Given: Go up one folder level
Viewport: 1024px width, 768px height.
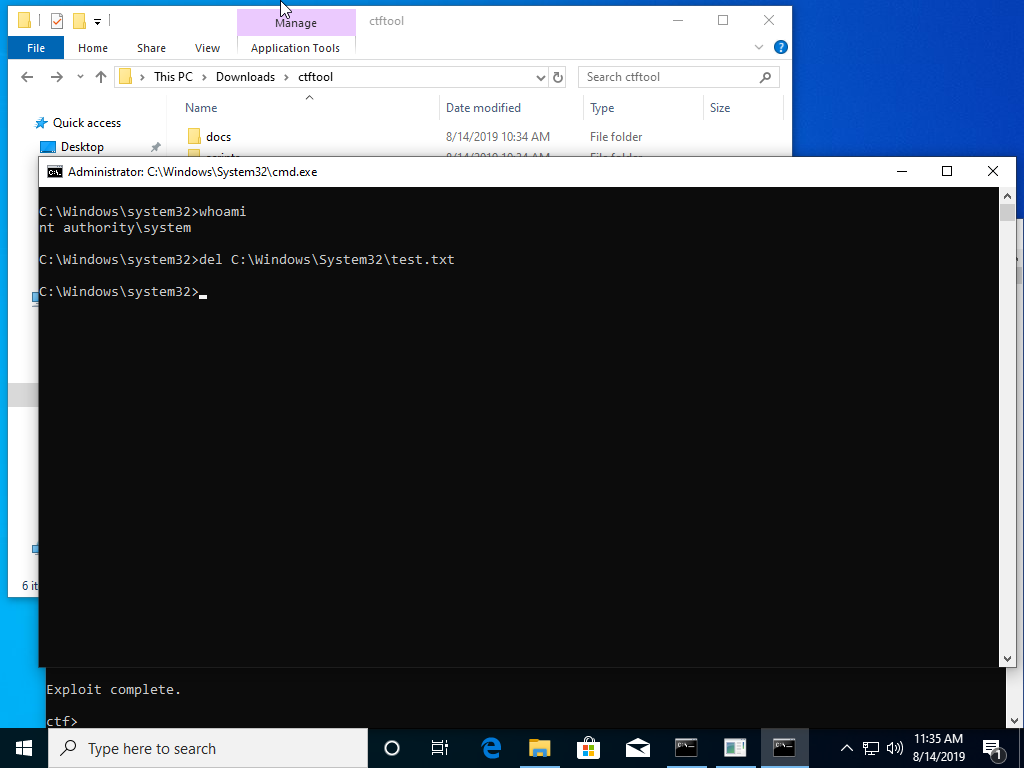Looking at the screenshot, I should click(101, 77).
